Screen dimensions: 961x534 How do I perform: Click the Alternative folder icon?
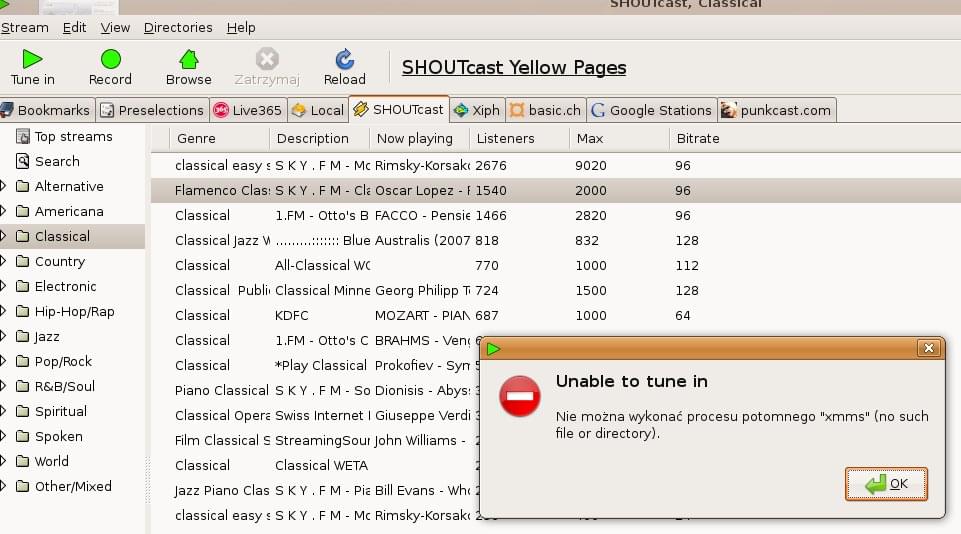pos(23,186)
